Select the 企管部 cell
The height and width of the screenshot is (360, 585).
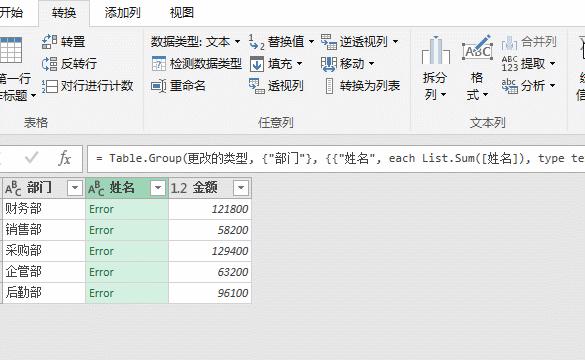[44, 272]
